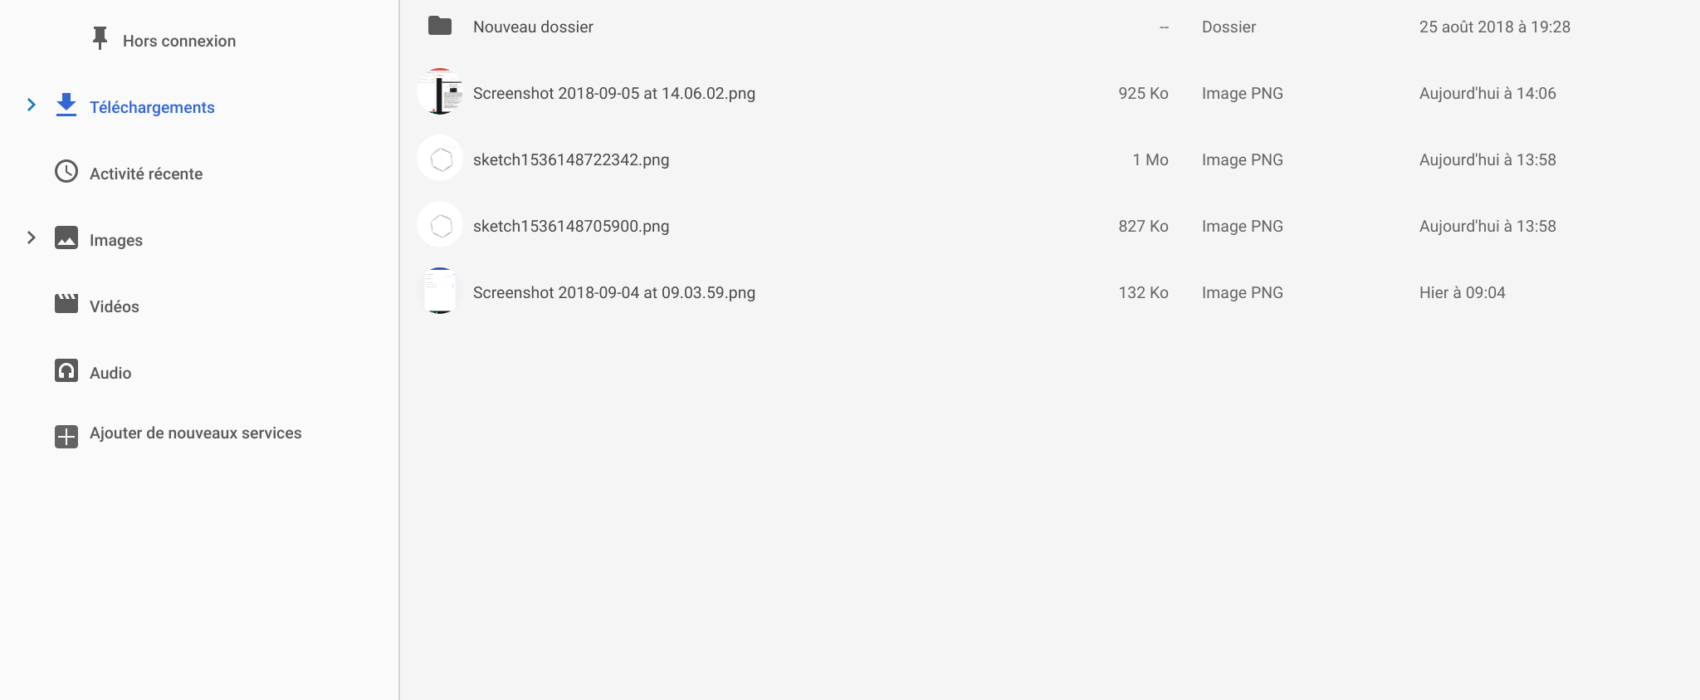This screenshot has height=700, width=1700.
Task: Select the Nouveau dossier row by its name
Action: pyautogui.click(x=533, y=27)
